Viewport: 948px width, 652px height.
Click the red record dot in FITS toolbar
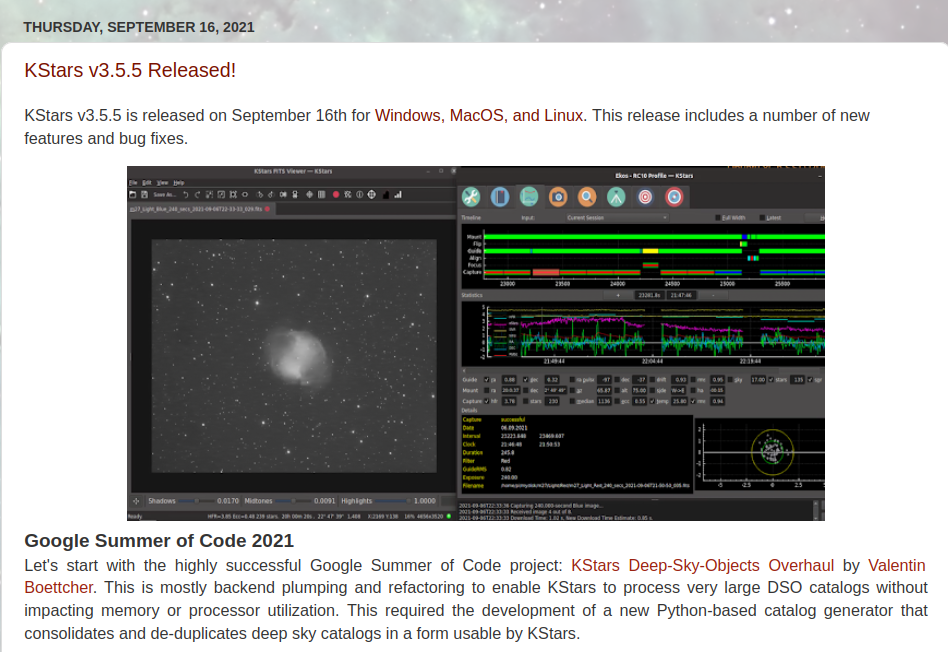point(336,195)
